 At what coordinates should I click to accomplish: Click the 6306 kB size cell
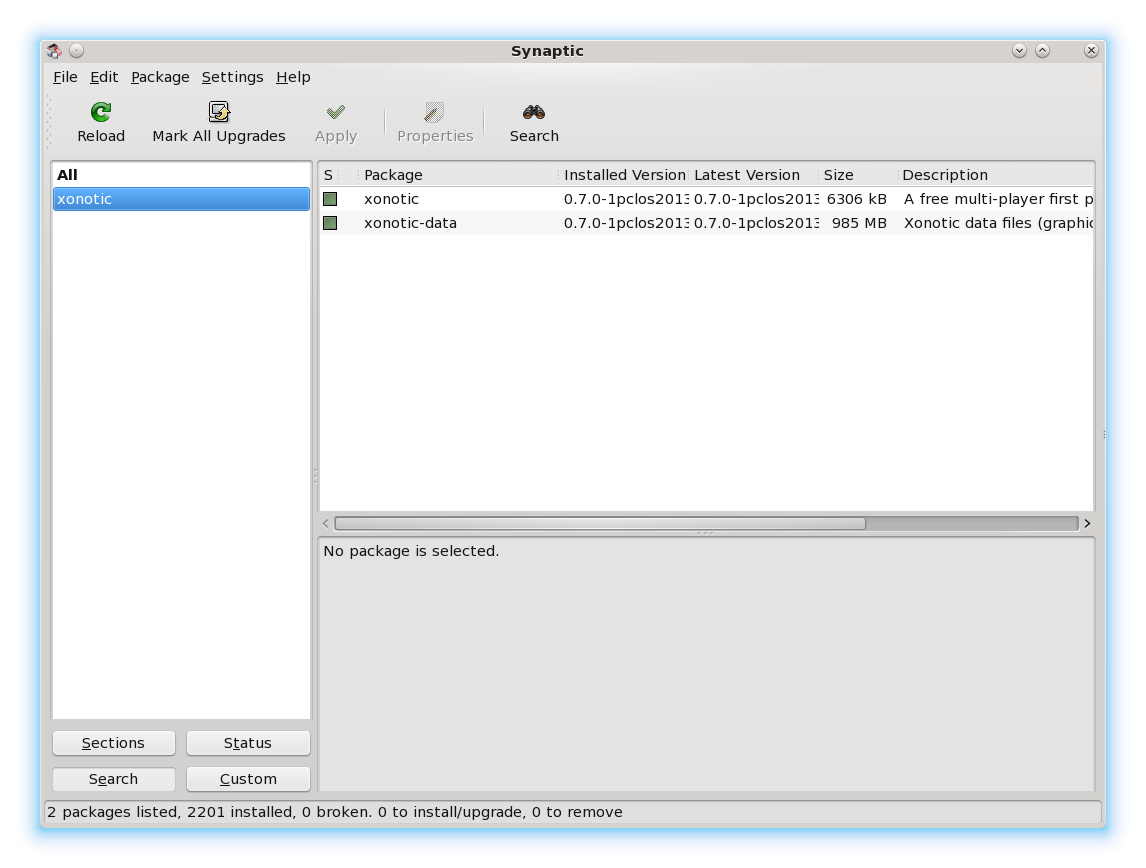click(x=857, y=199)
